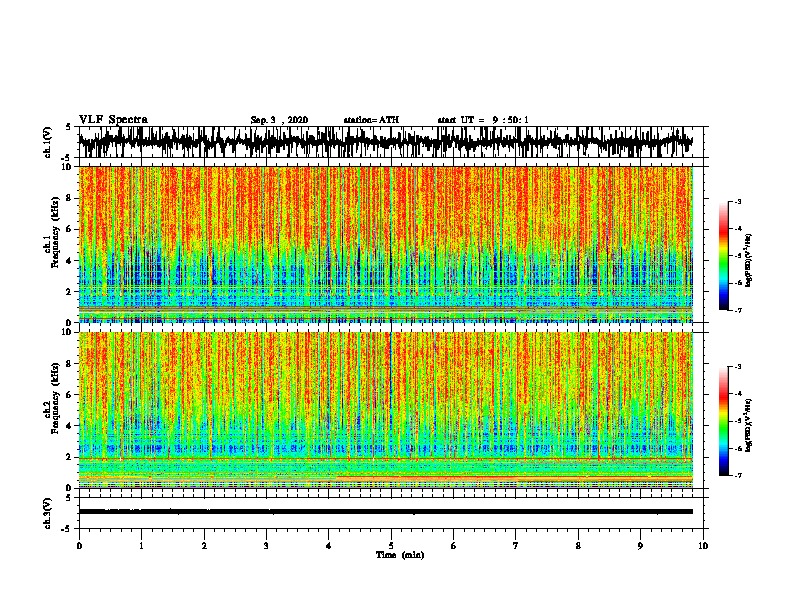
Task: Click the "6" kHz tick on ch.2 spectrogram
Action: tap(69, 395)
